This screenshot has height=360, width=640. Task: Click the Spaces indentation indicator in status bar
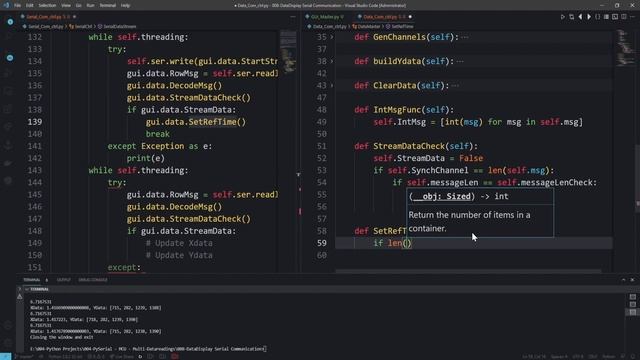(x=559, y=357)
